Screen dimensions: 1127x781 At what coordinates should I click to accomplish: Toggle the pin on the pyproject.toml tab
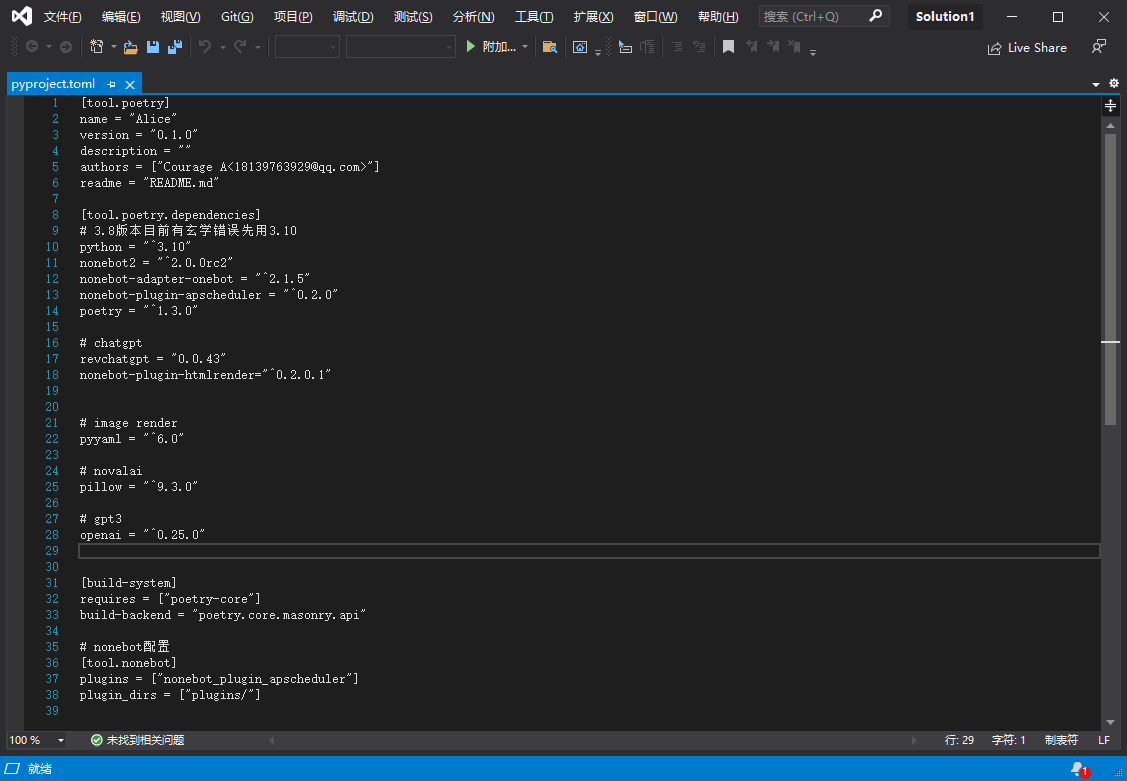coord(111,84)
